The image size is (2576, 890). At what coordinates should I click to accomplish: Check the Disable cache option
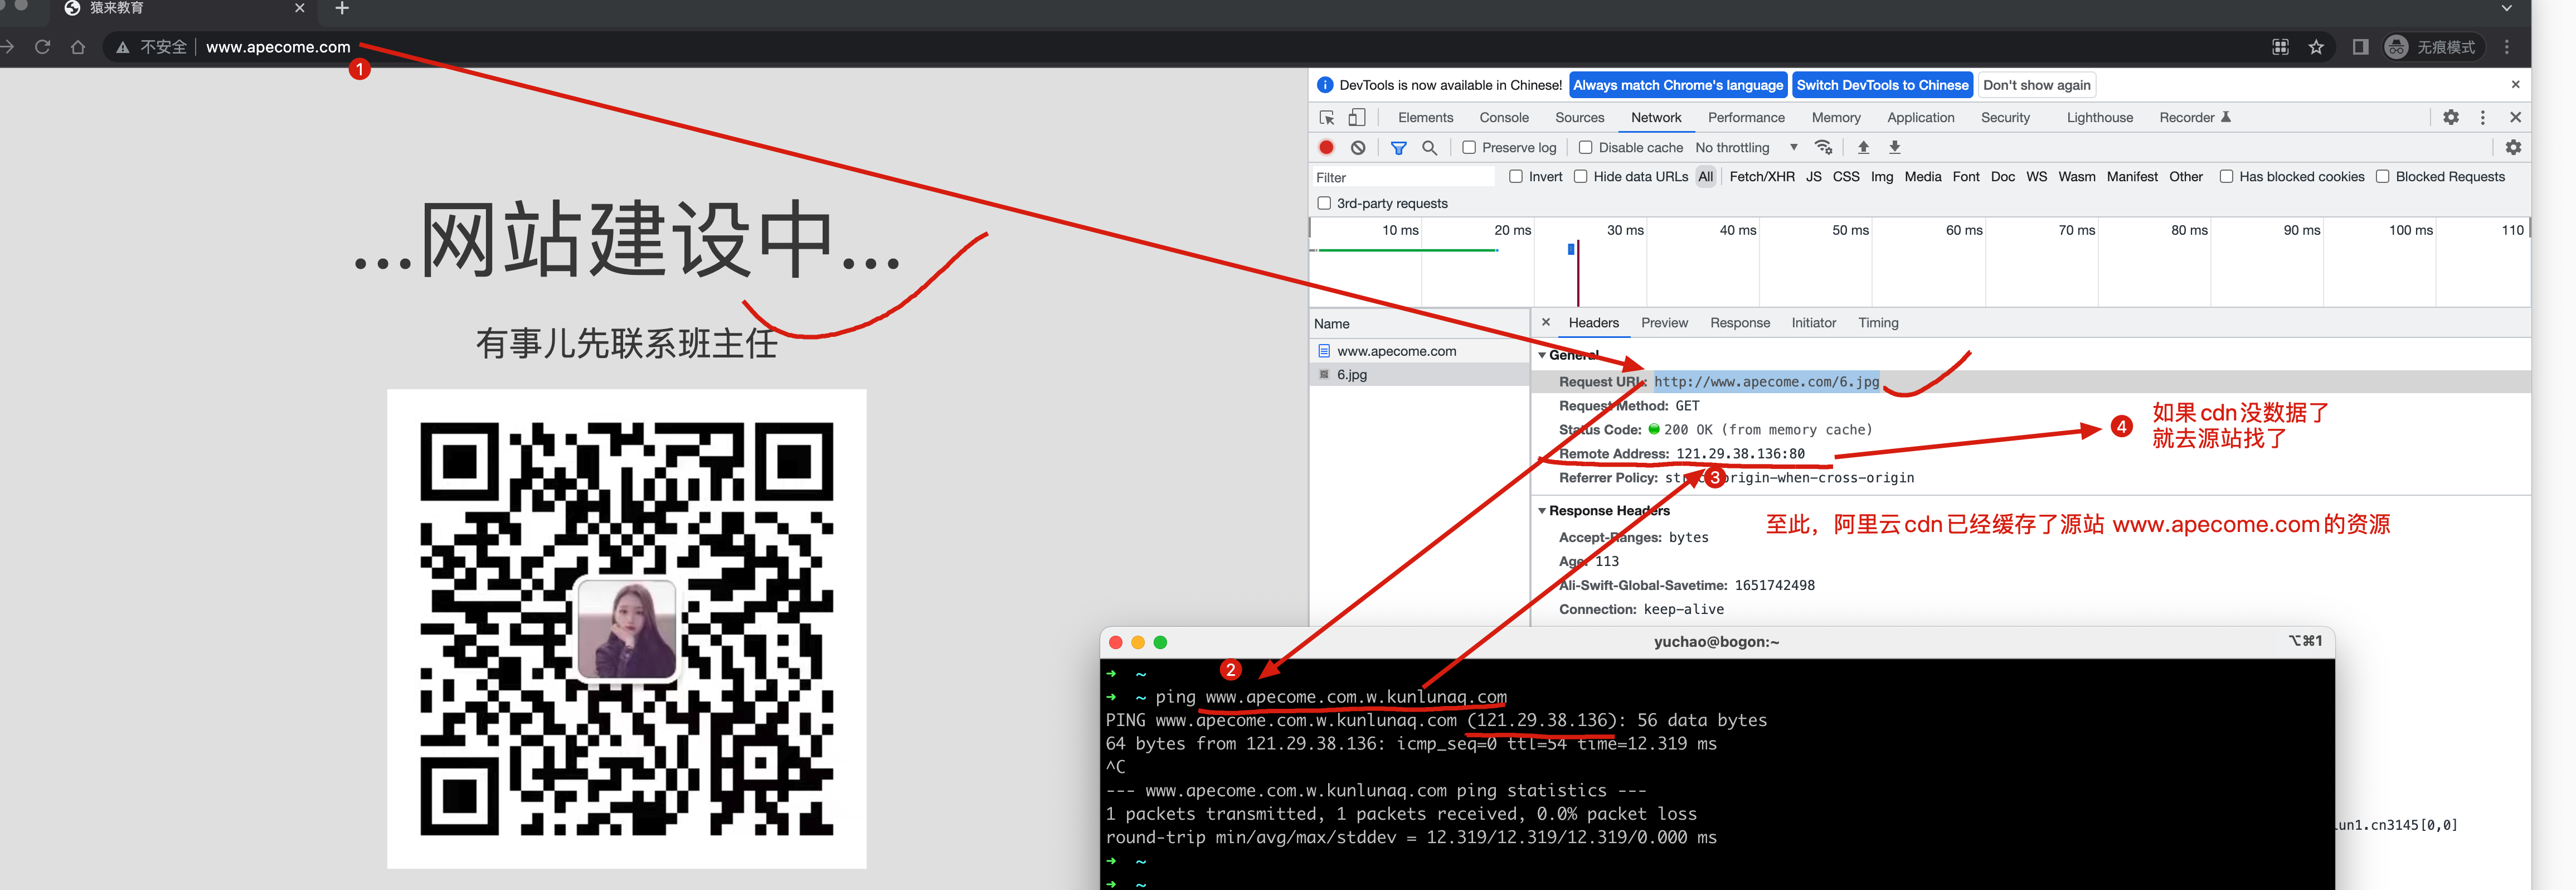point(1585,147)
